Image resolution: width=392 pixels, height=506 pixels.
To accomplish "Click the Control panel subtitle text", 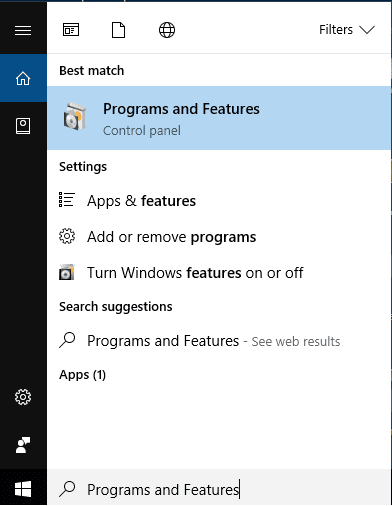I will 142,131.
